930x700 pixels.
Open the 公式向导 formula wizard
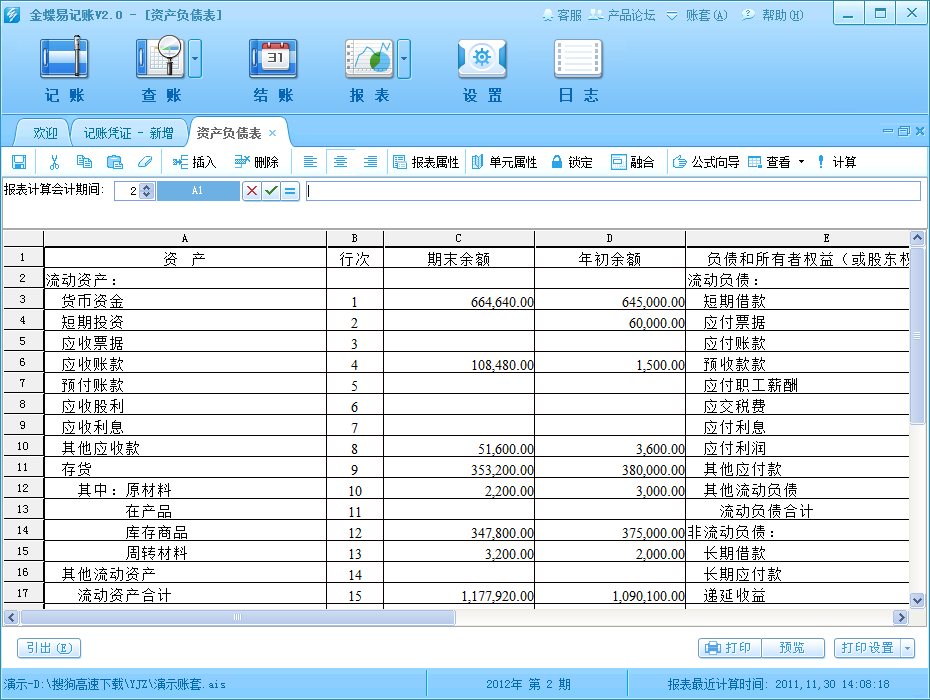[x=706, y=162]
